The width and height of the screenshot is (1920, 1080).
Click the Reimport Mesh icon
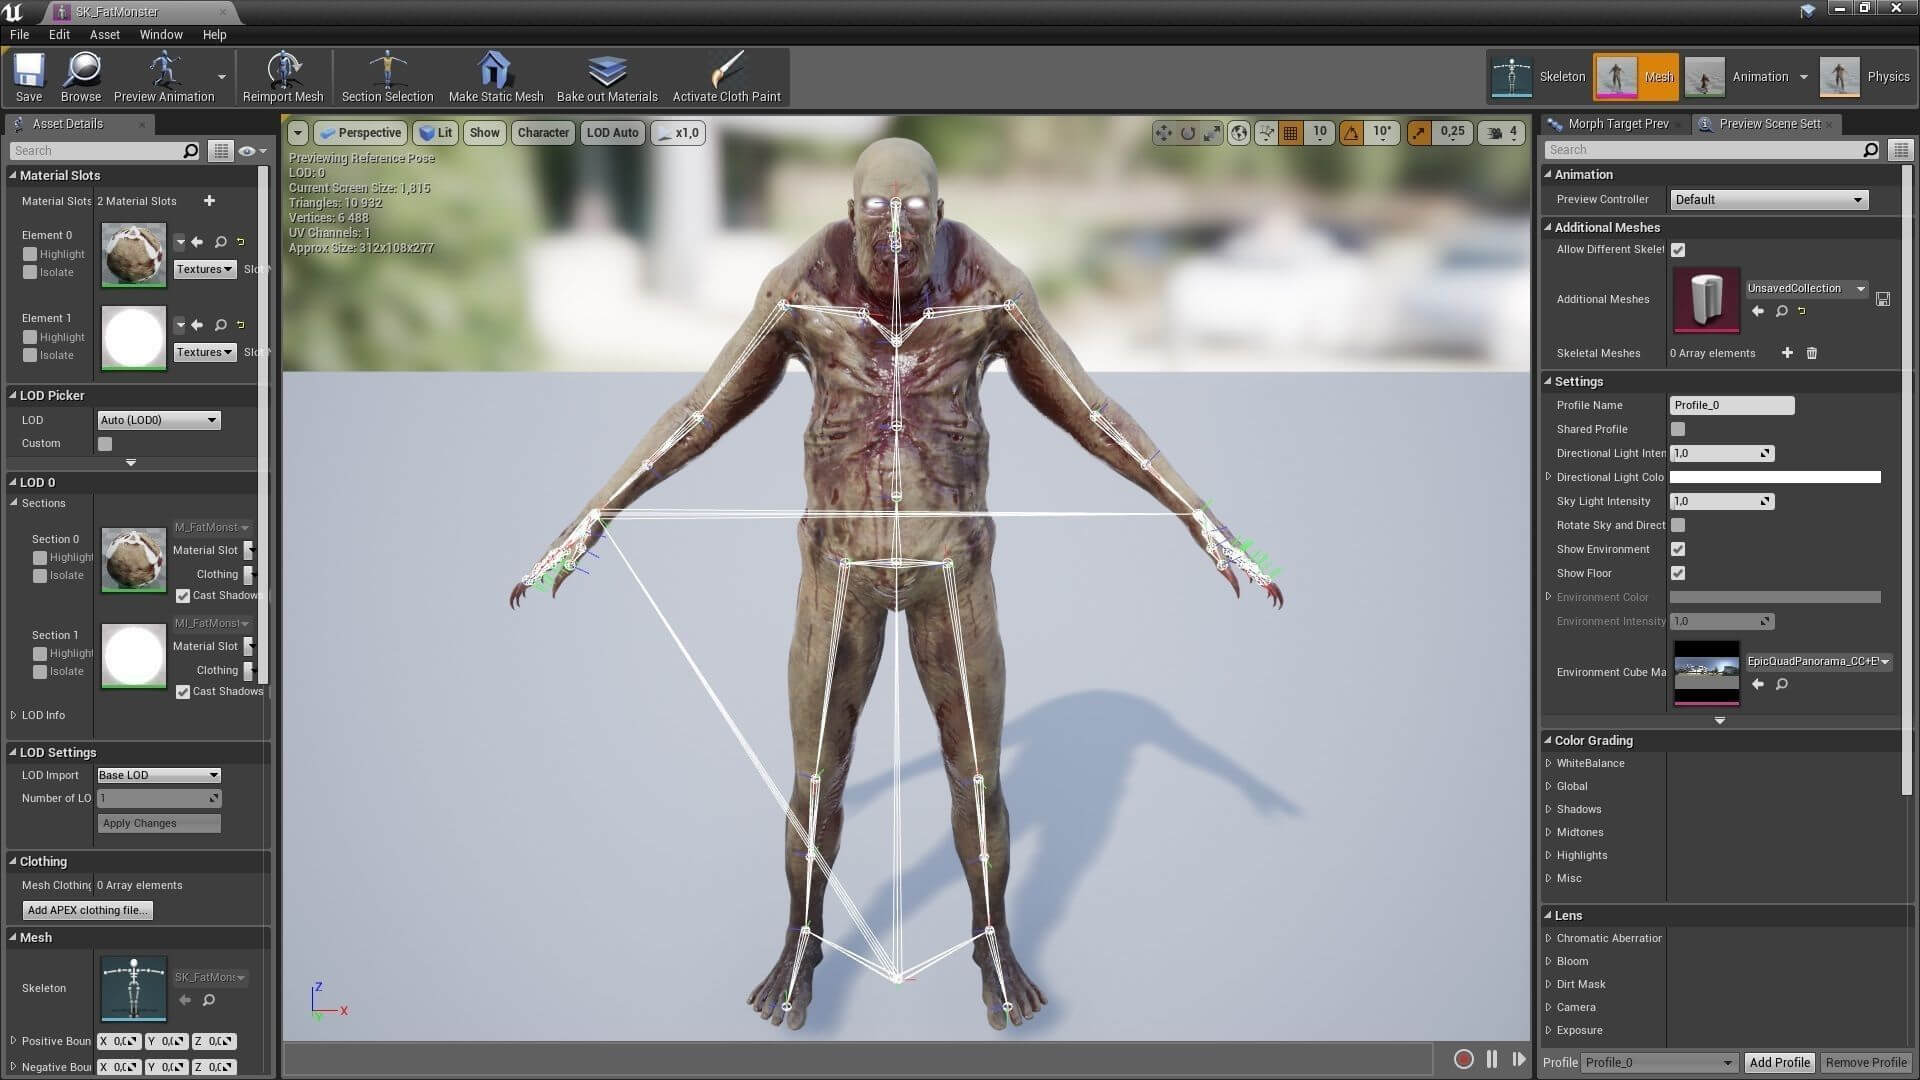[x=283, y=77]
